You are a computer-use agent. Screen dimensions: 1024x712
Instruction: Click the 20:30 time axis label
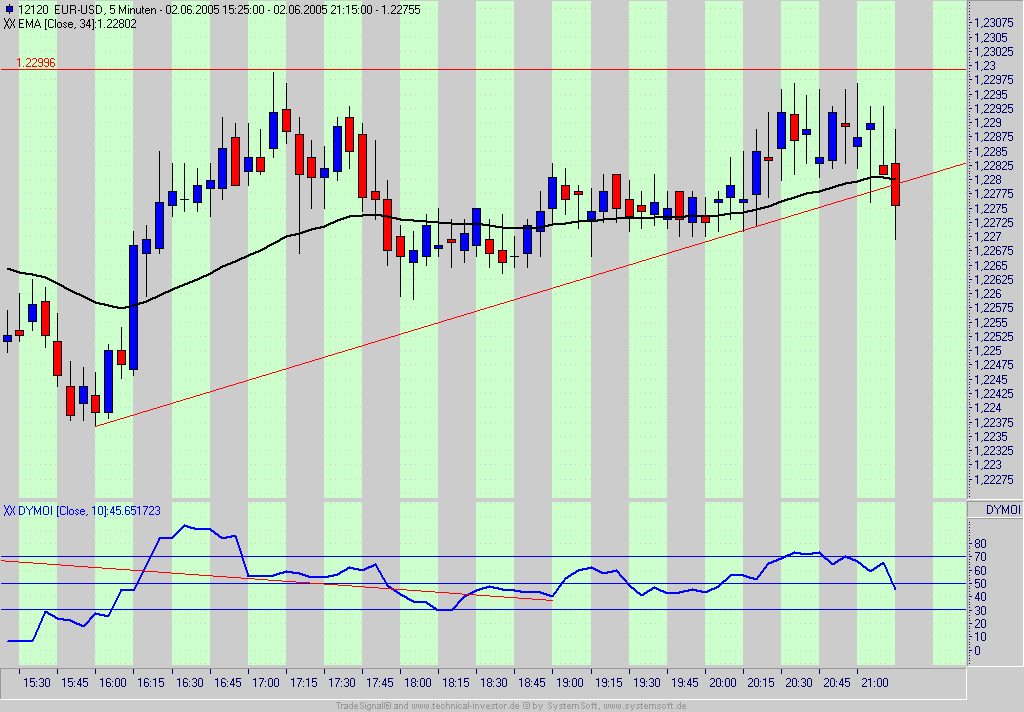pyautogui.click(x=798, y=683)
